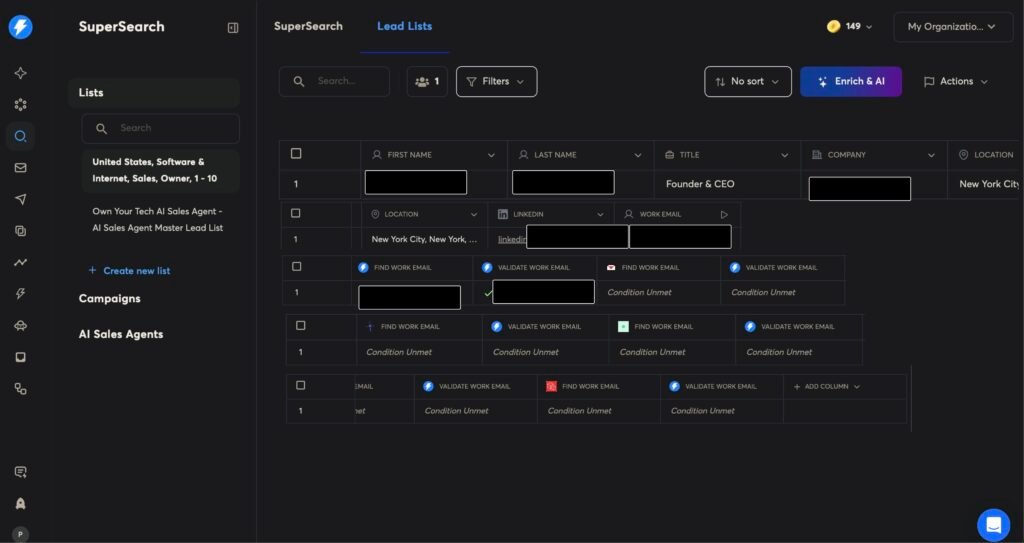
Task: Open the Campaigns section
Action: click(x=110, y=299)
